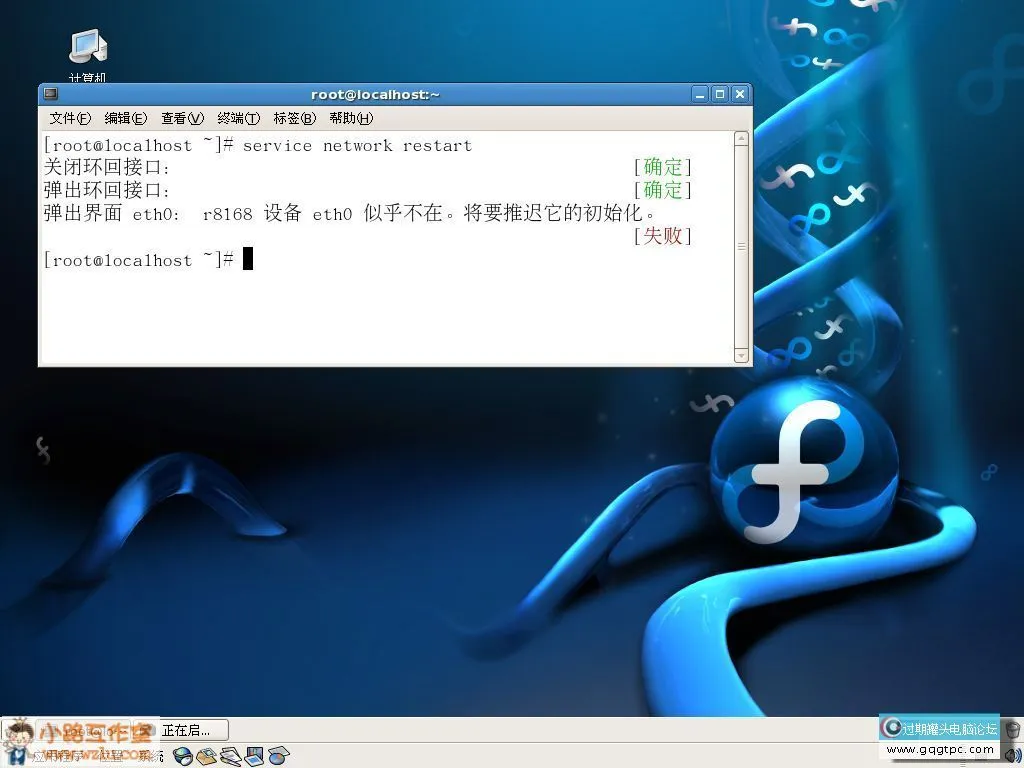The width and height of the screenshot is (1024, 768).
Task: Open the 计算机 (Computer) desktop icon
Action: tap(86, 45)
